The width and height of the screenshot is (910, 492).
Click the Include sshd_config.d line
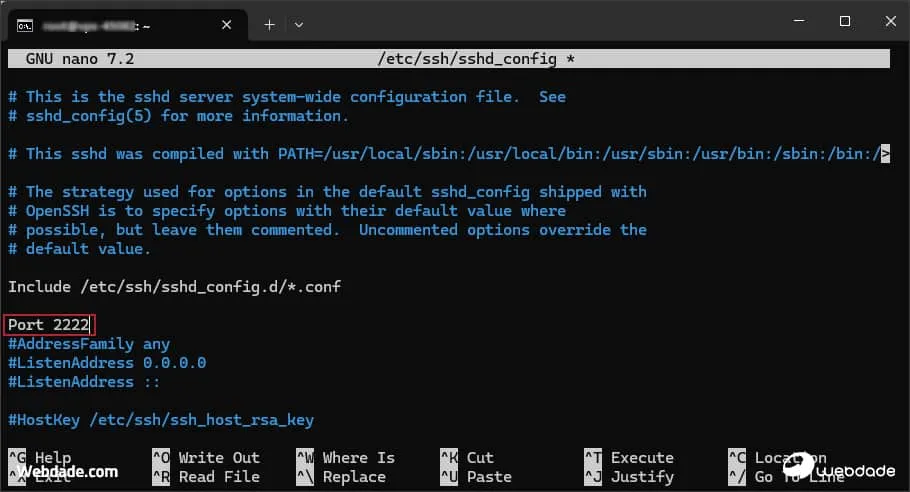[x=174, y=287]
